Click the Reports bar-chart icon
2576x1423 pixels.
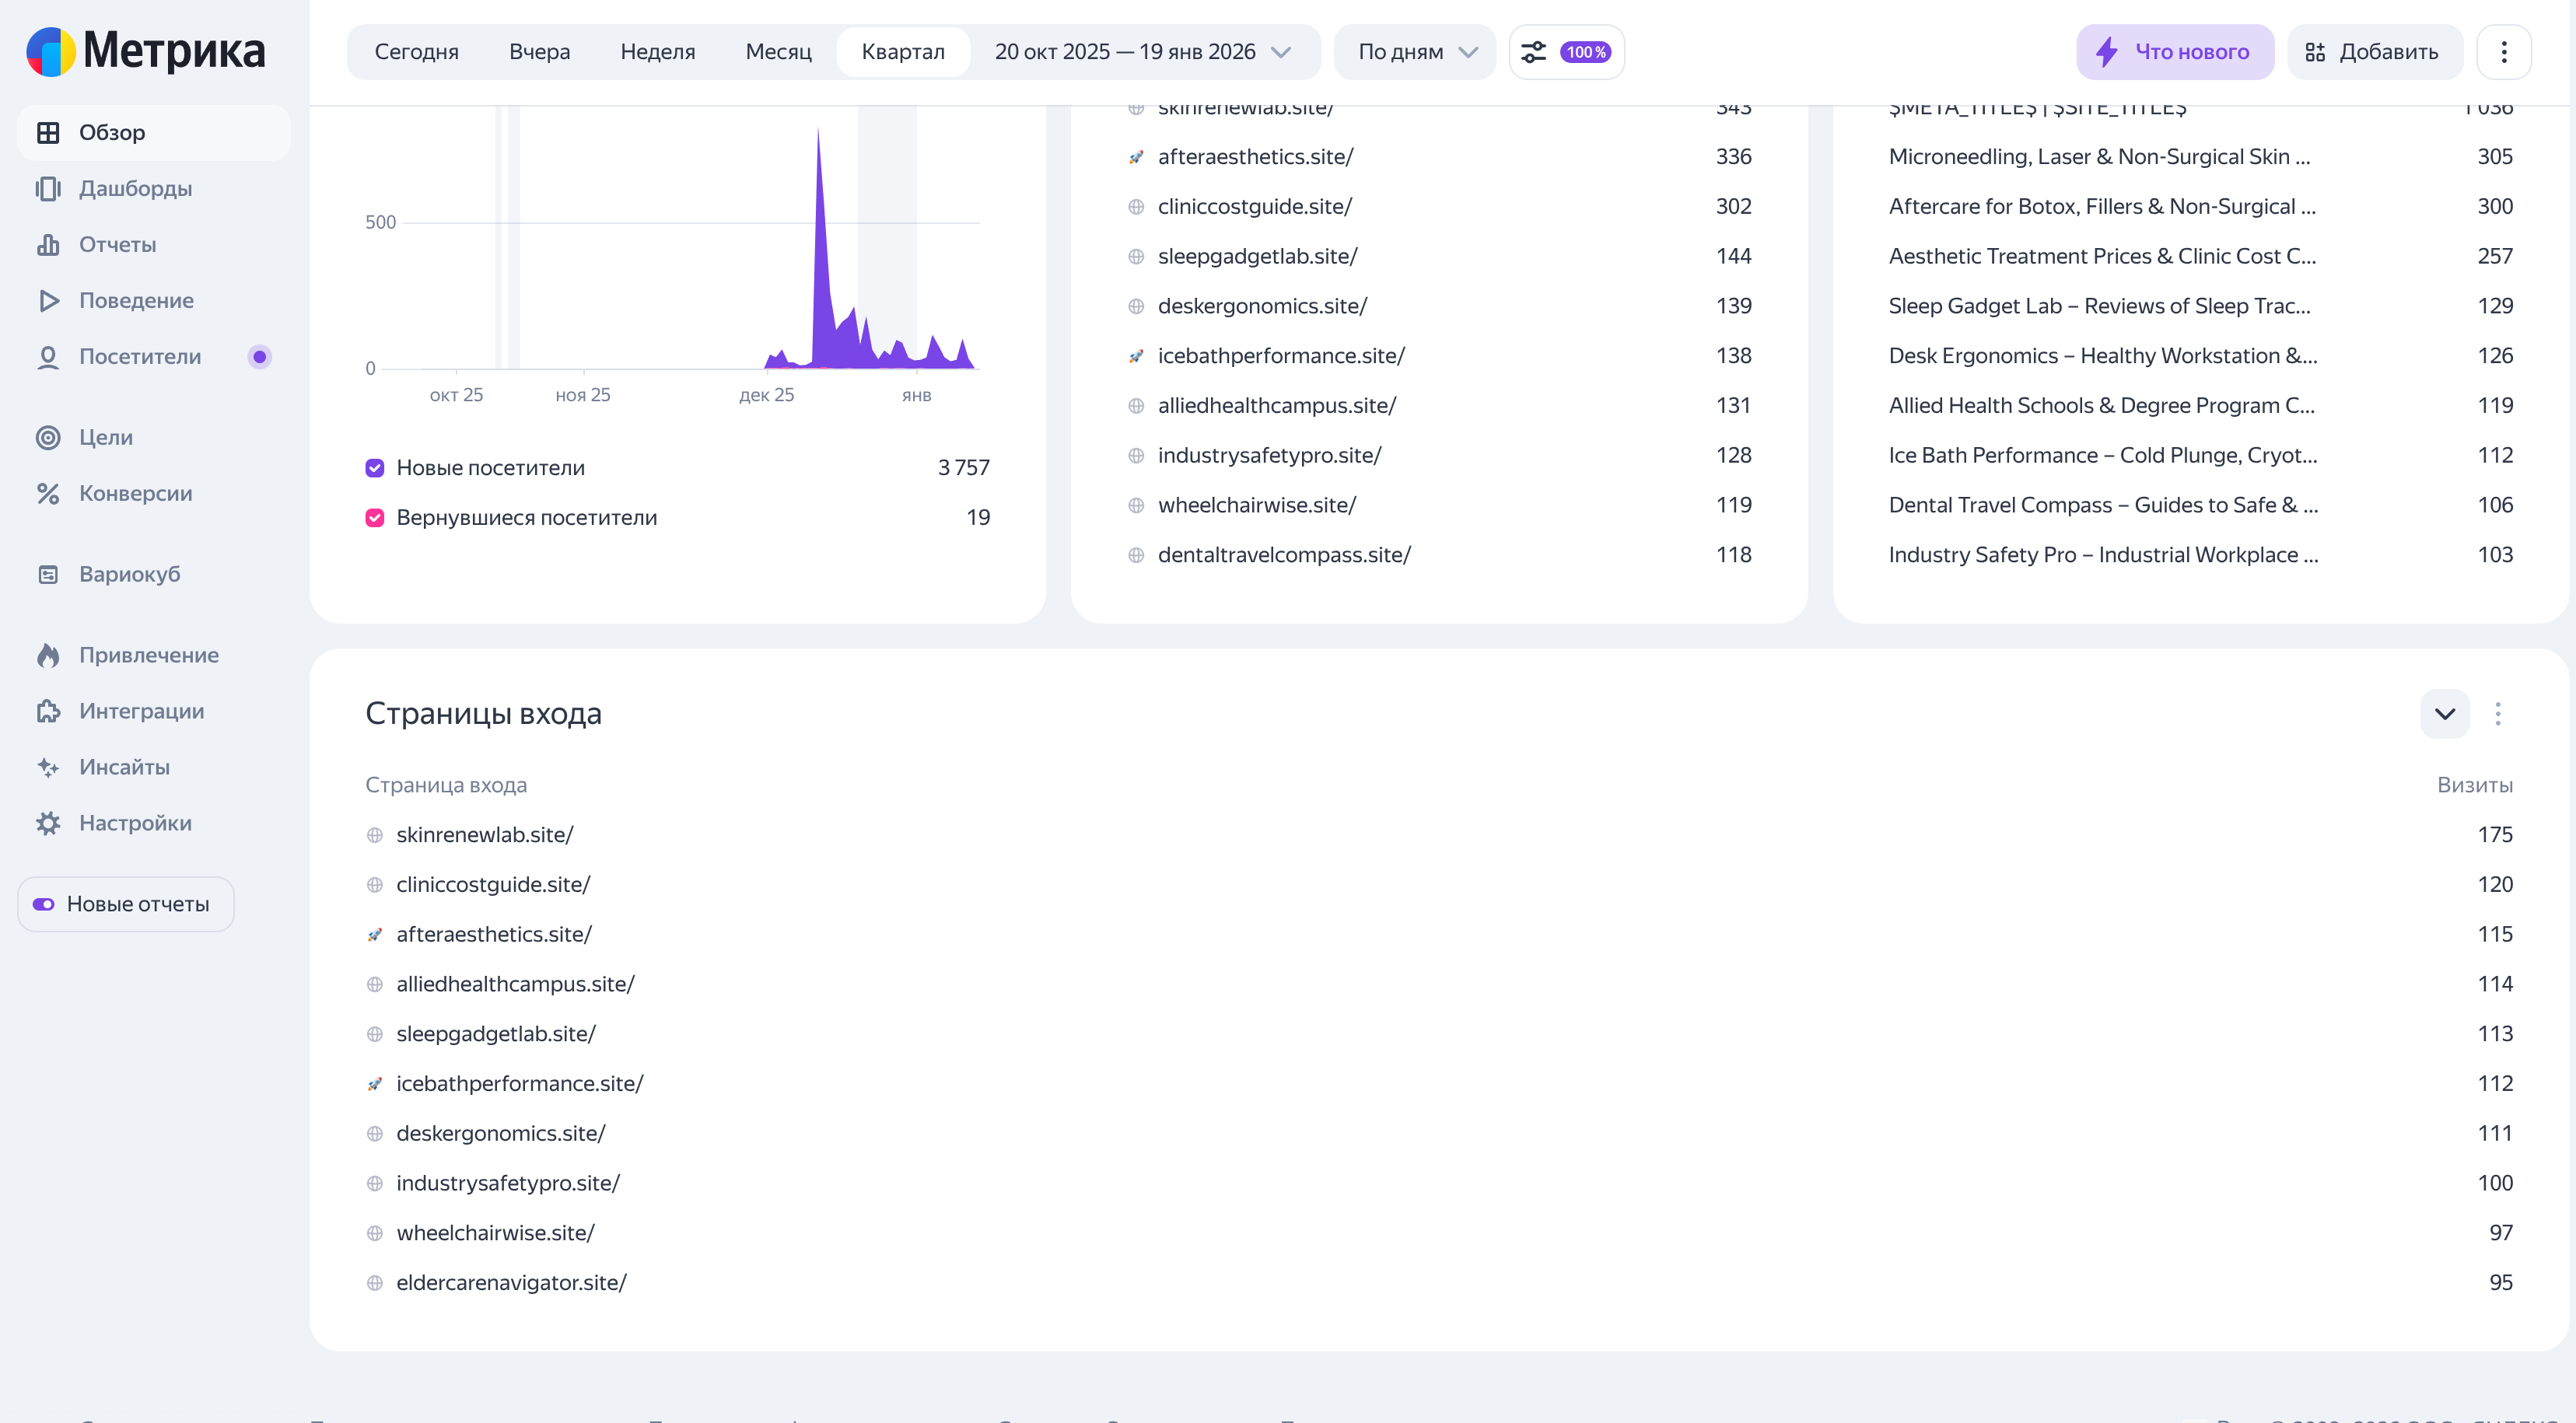click(x=47, y=244)
